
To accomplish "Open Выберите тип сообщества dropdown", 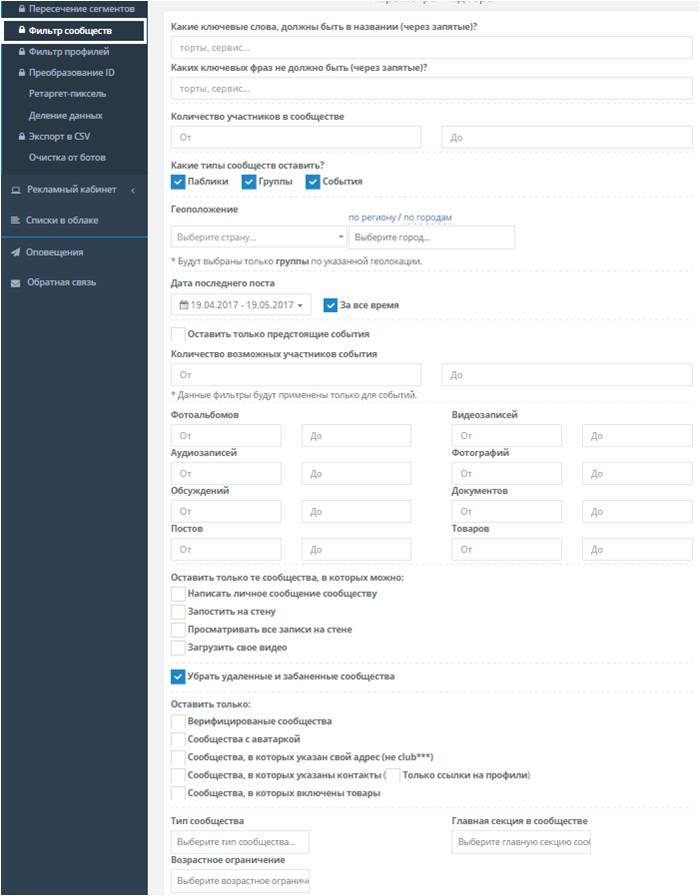I will pyautogui.click(x=240, y=842).
